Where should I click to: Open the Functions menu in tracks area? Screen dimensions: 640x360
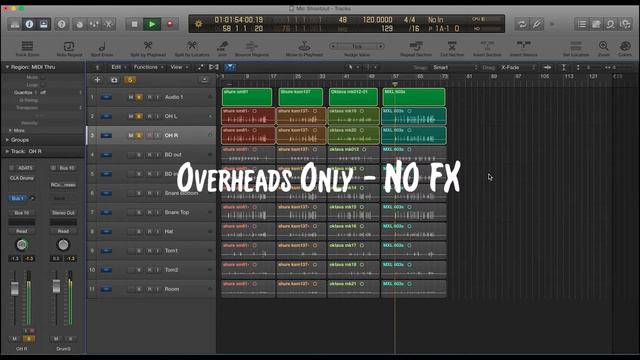tap(149, 67)
